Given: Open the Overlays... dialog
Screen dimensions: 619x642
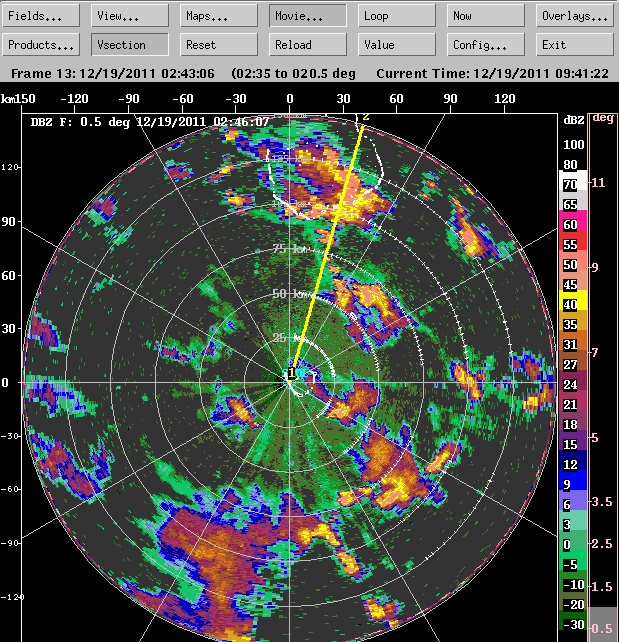Looking at the screenshot, I should tap(577, 16).
